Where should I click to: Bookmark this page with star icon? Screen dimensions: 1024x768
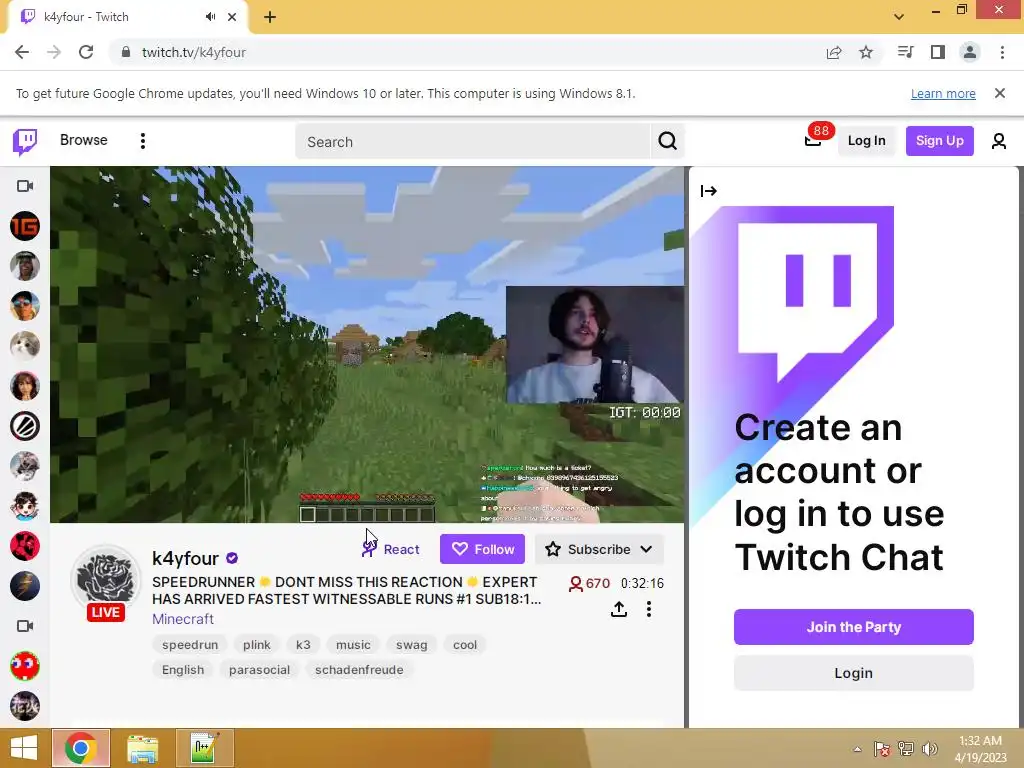(866, 52)
